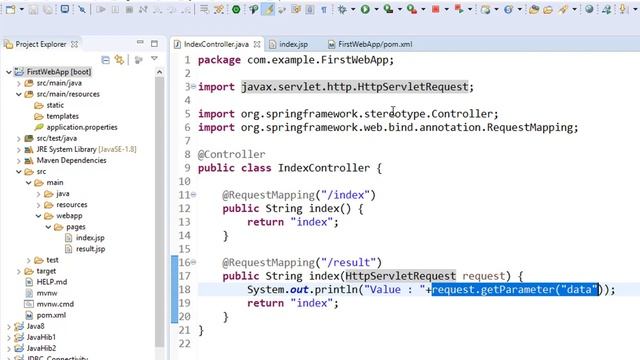Click the Coverage run icon

click(389, 9)
